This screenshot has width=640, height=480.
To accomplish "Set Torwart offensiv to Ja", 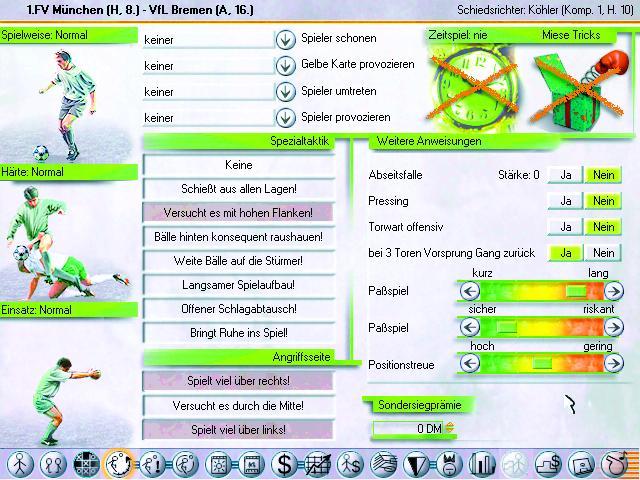I will pos(565,227).
